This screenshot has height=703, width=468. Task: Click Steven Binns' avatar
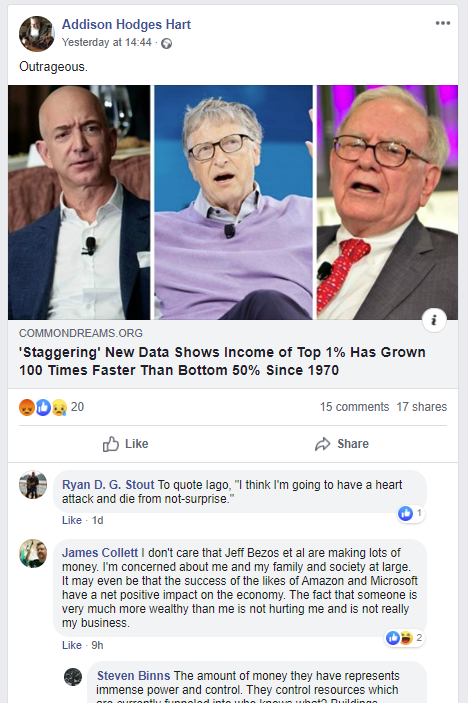coord(73,677)
